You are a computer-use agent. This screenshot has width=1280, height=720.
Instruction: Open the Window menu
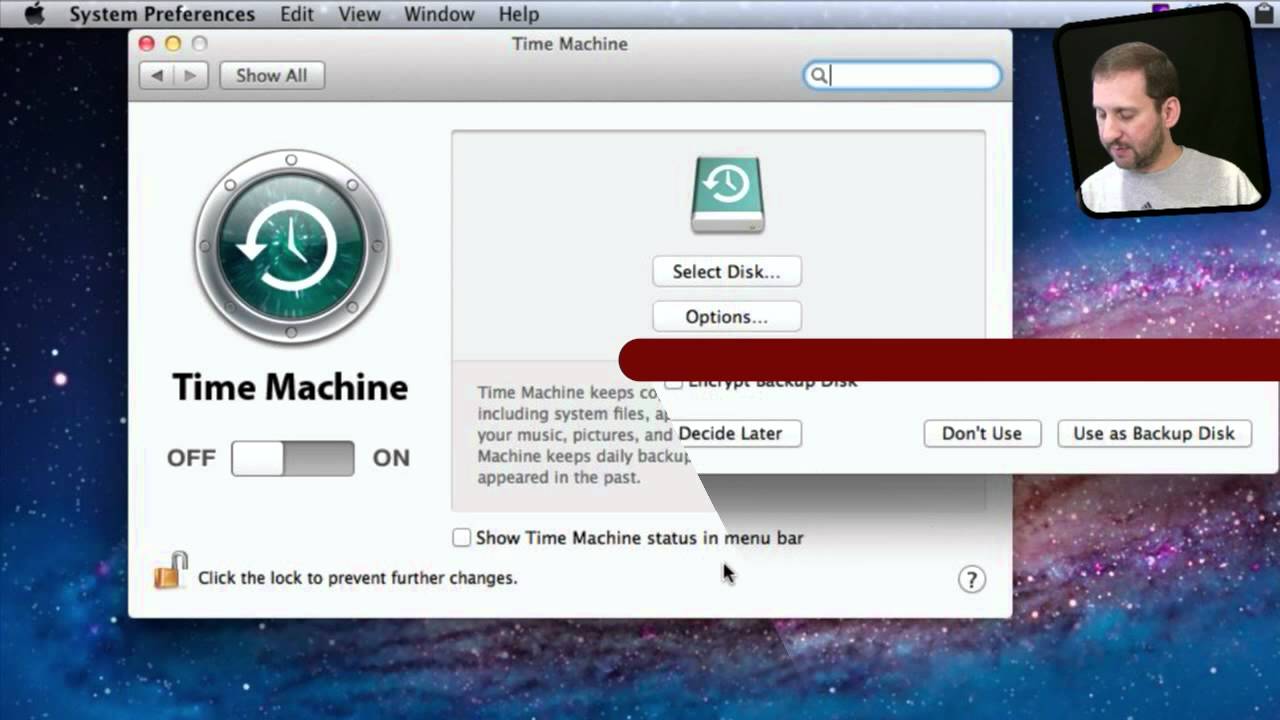(x=439, y=14)
